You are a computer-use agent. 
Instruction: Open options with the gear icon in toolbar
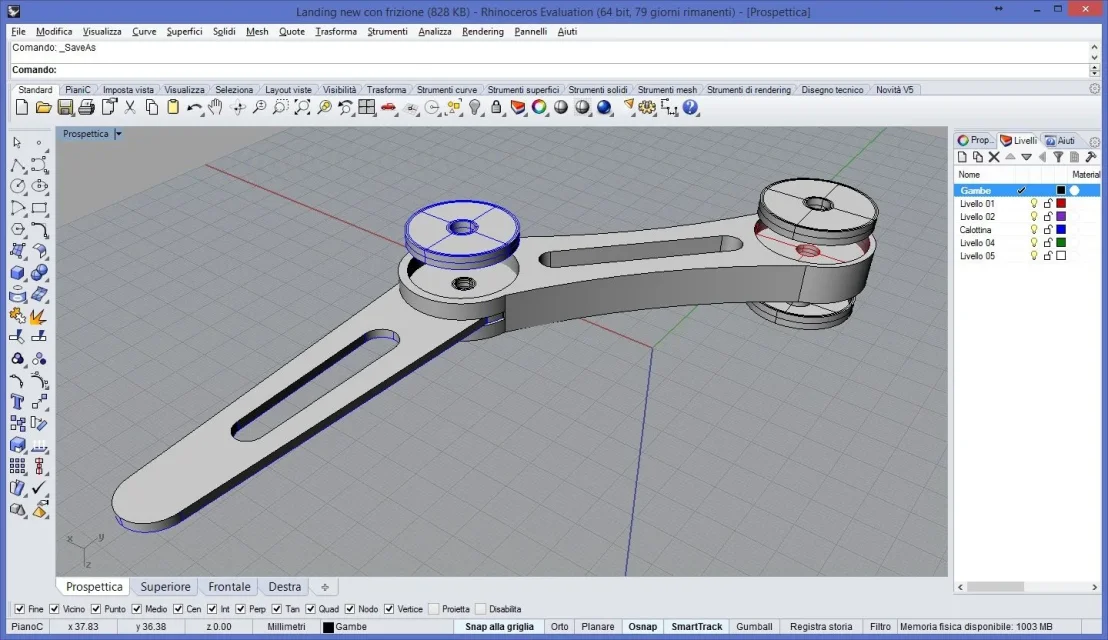click(x=647, y=107)
